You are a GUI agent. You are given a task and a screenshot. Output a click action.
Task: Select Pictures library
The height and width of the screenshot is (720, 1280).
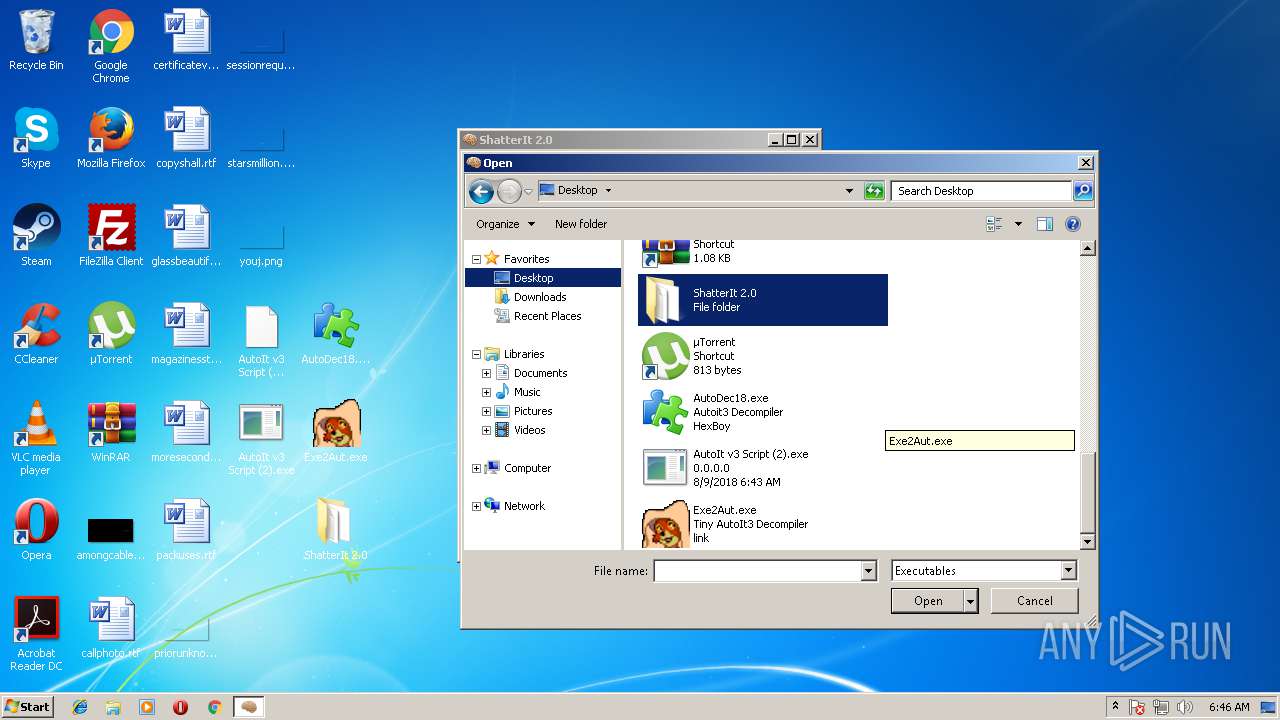pyautogui.click(x=533, y=411)
